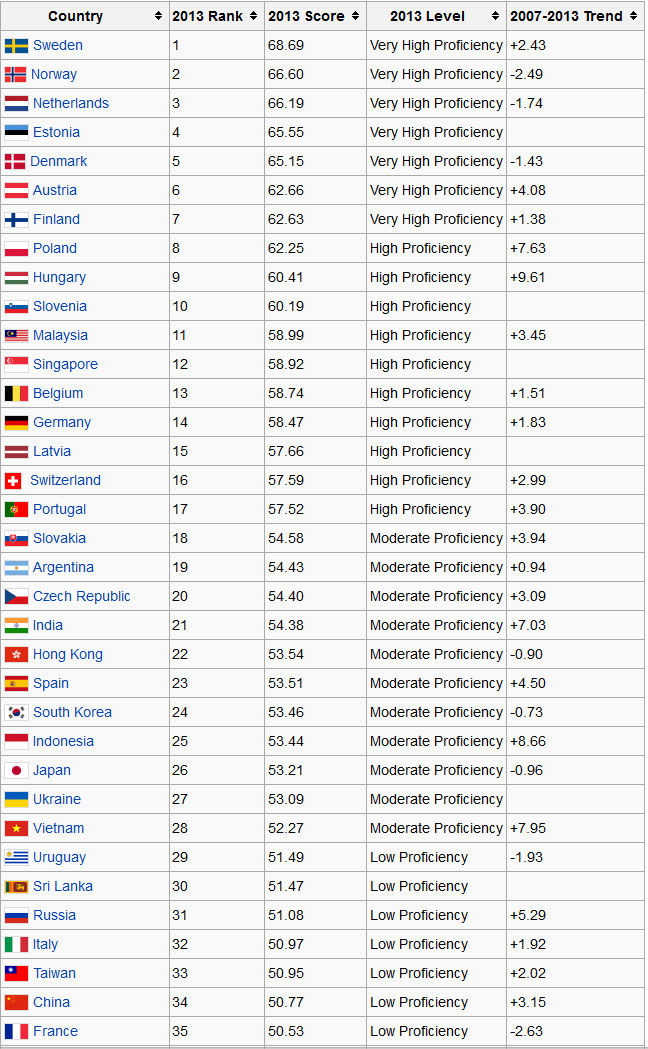Select the score value 57.52

[x=286, y=509]
